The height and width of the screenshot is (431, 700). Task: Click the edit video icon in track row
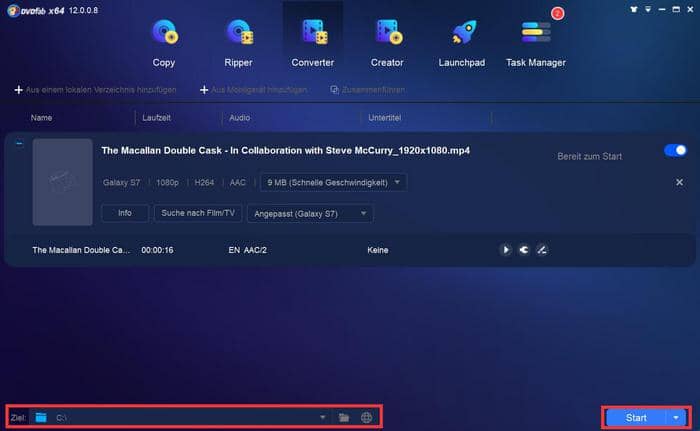click(x=542, y=250)
